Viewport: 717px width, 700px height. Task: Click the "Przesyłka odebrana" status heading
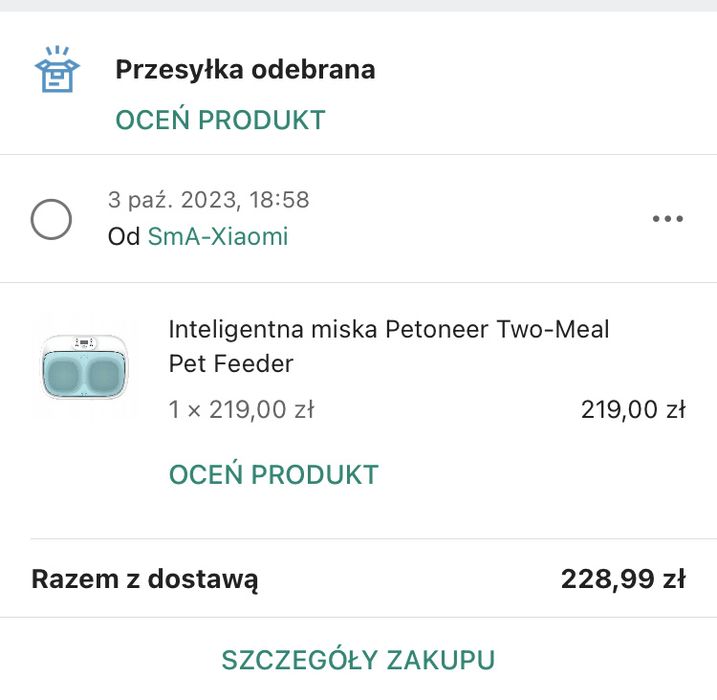coord(245,70)
